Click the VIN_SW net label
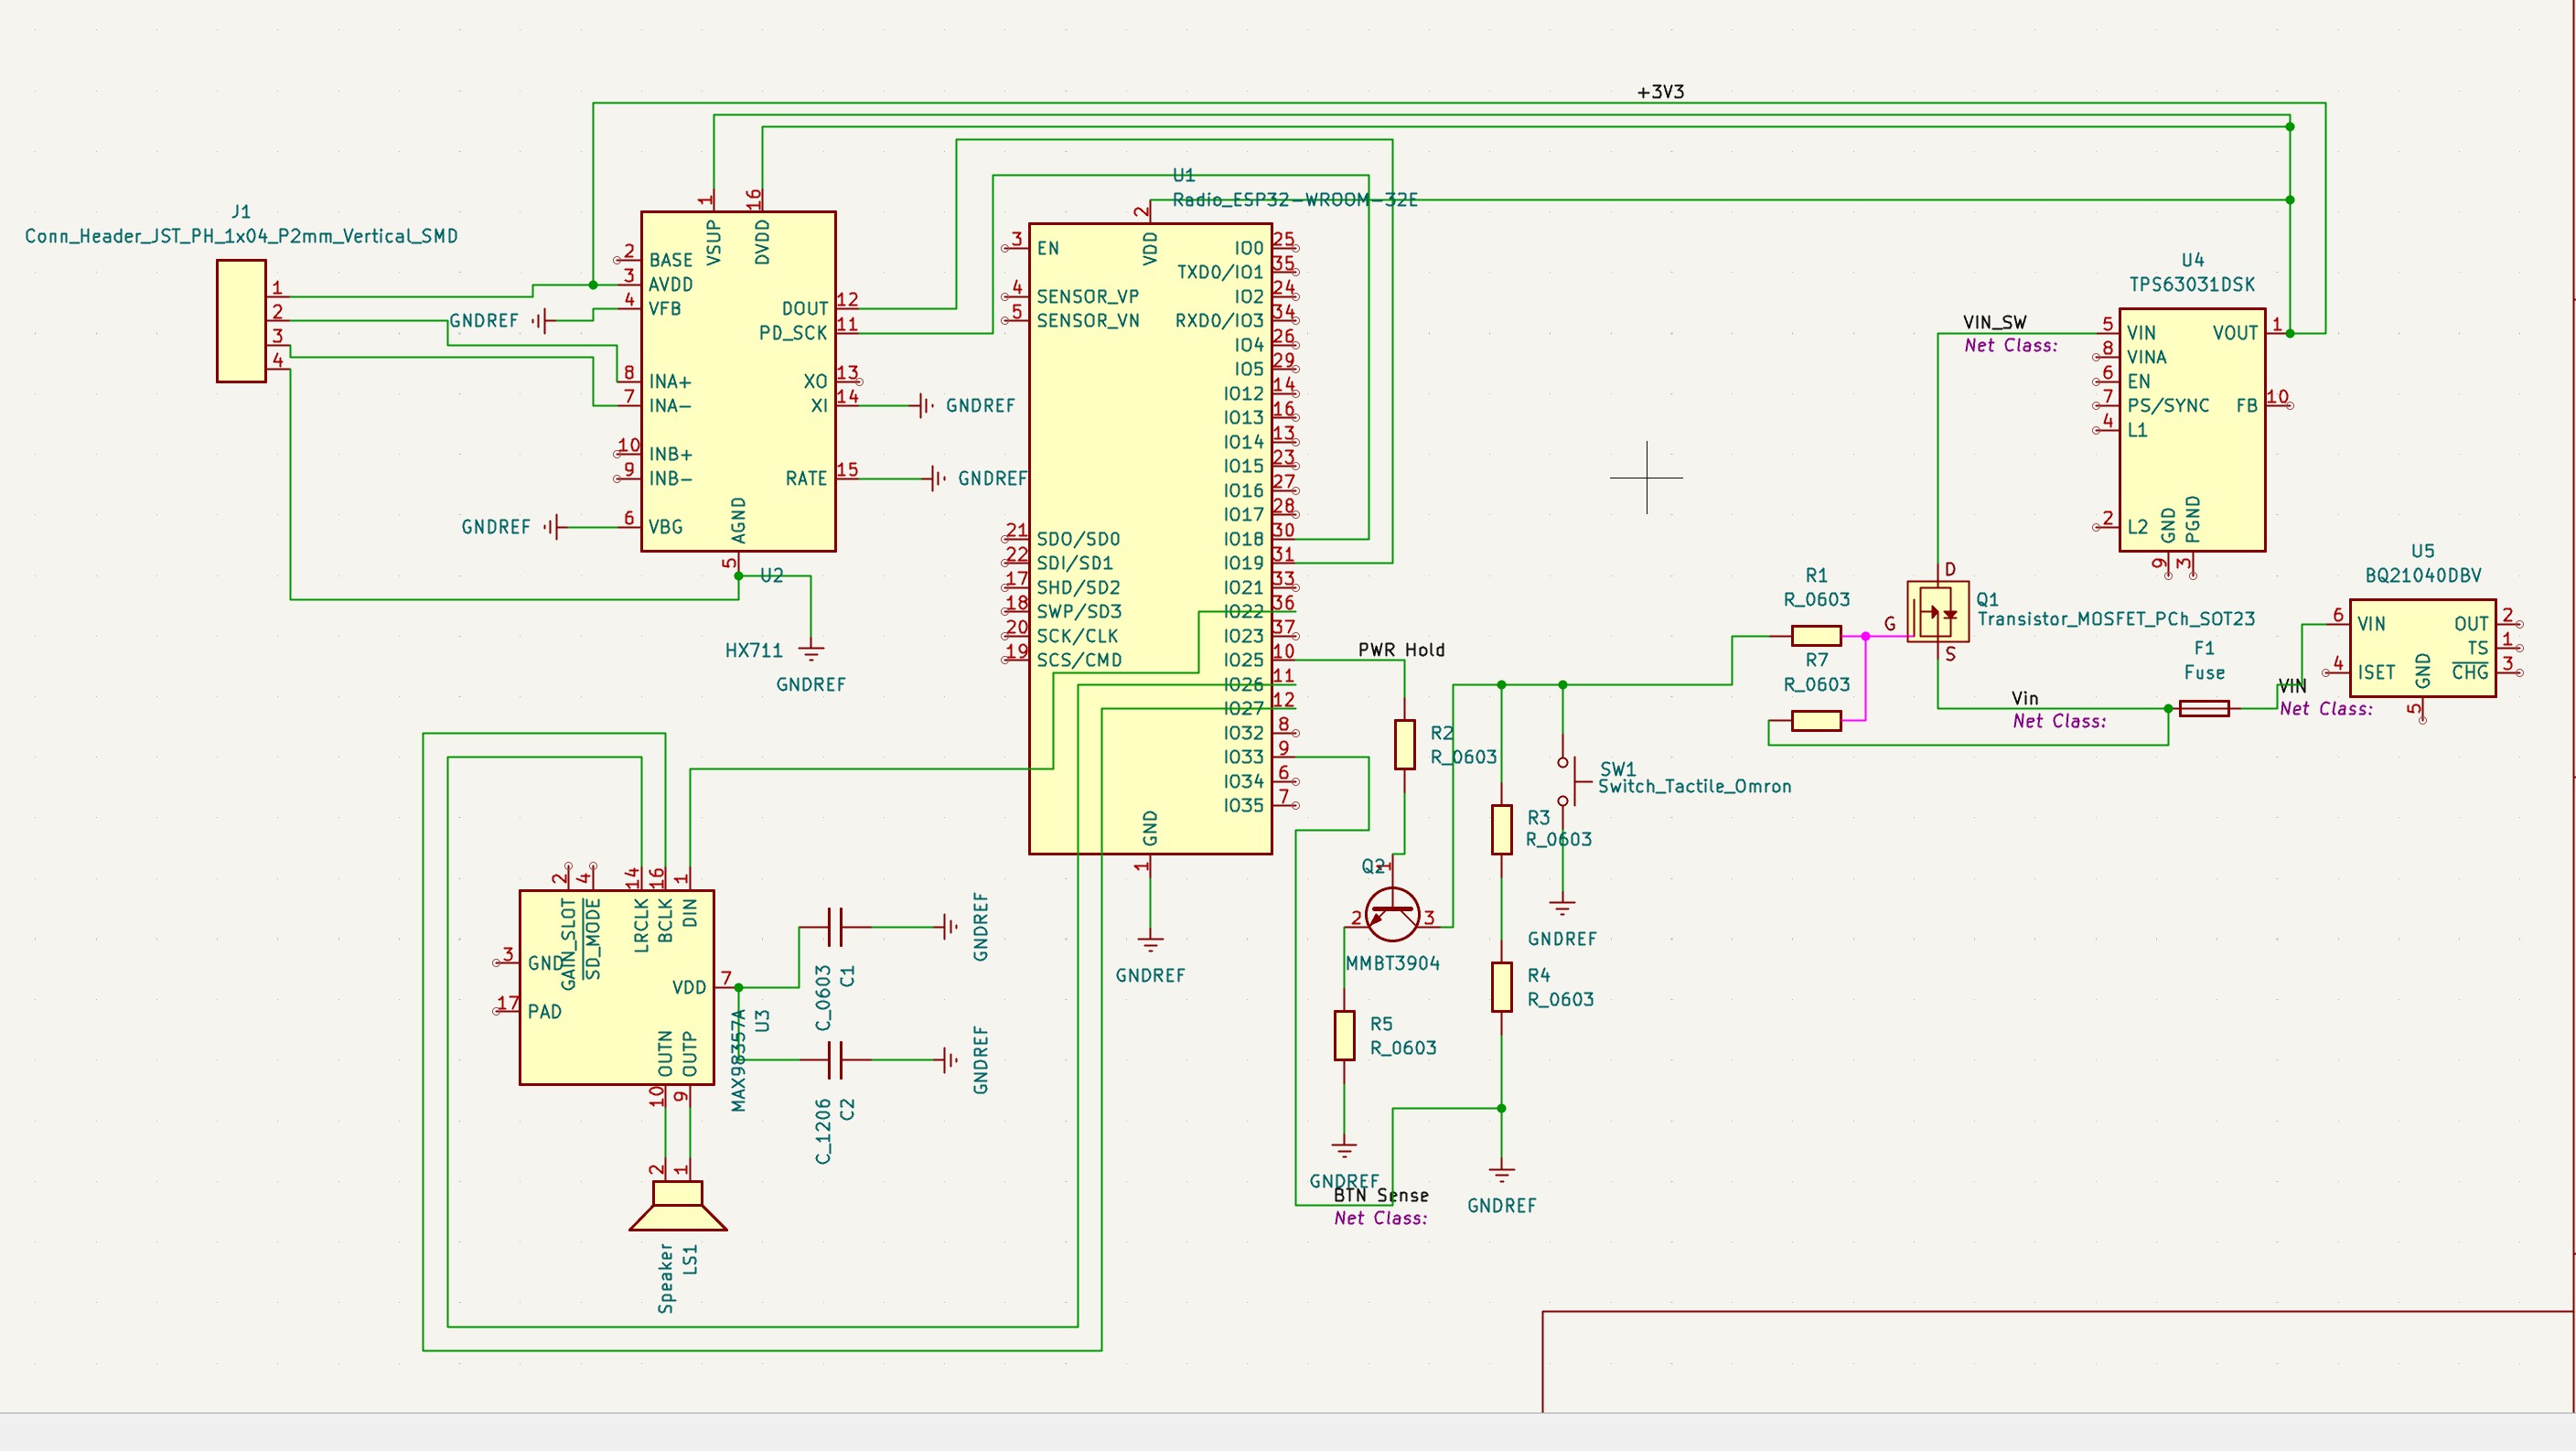Viewport: 2576px width, 1451px height. point(1994,322)
